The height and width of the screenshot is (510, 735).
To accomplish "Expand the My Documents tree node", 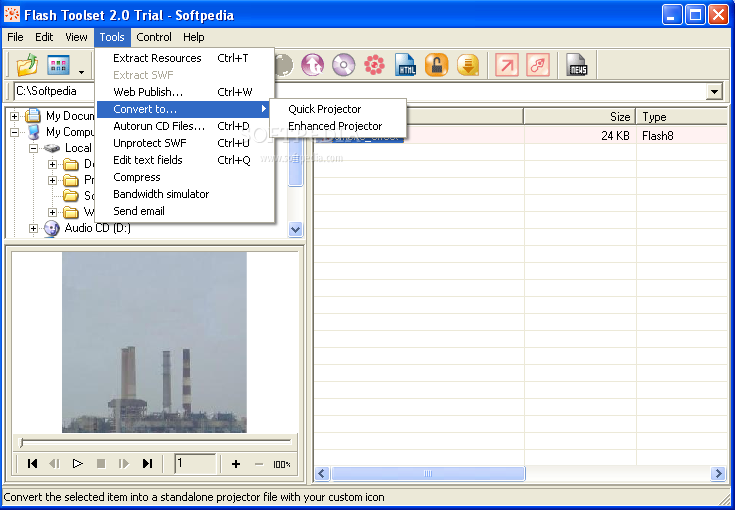I will tap(15, 116).
